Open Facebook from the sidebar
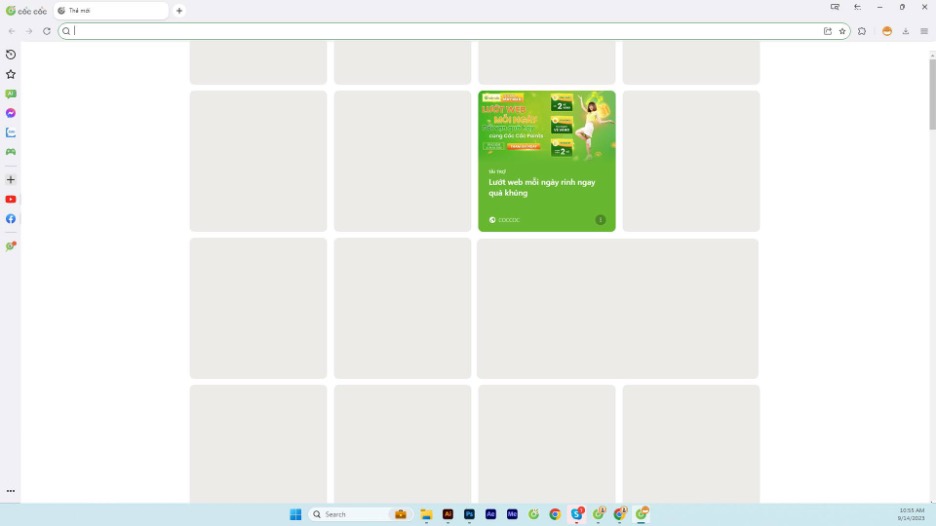Image resolution: width=936 pixels, height=526 pixels. pos(11,219)
